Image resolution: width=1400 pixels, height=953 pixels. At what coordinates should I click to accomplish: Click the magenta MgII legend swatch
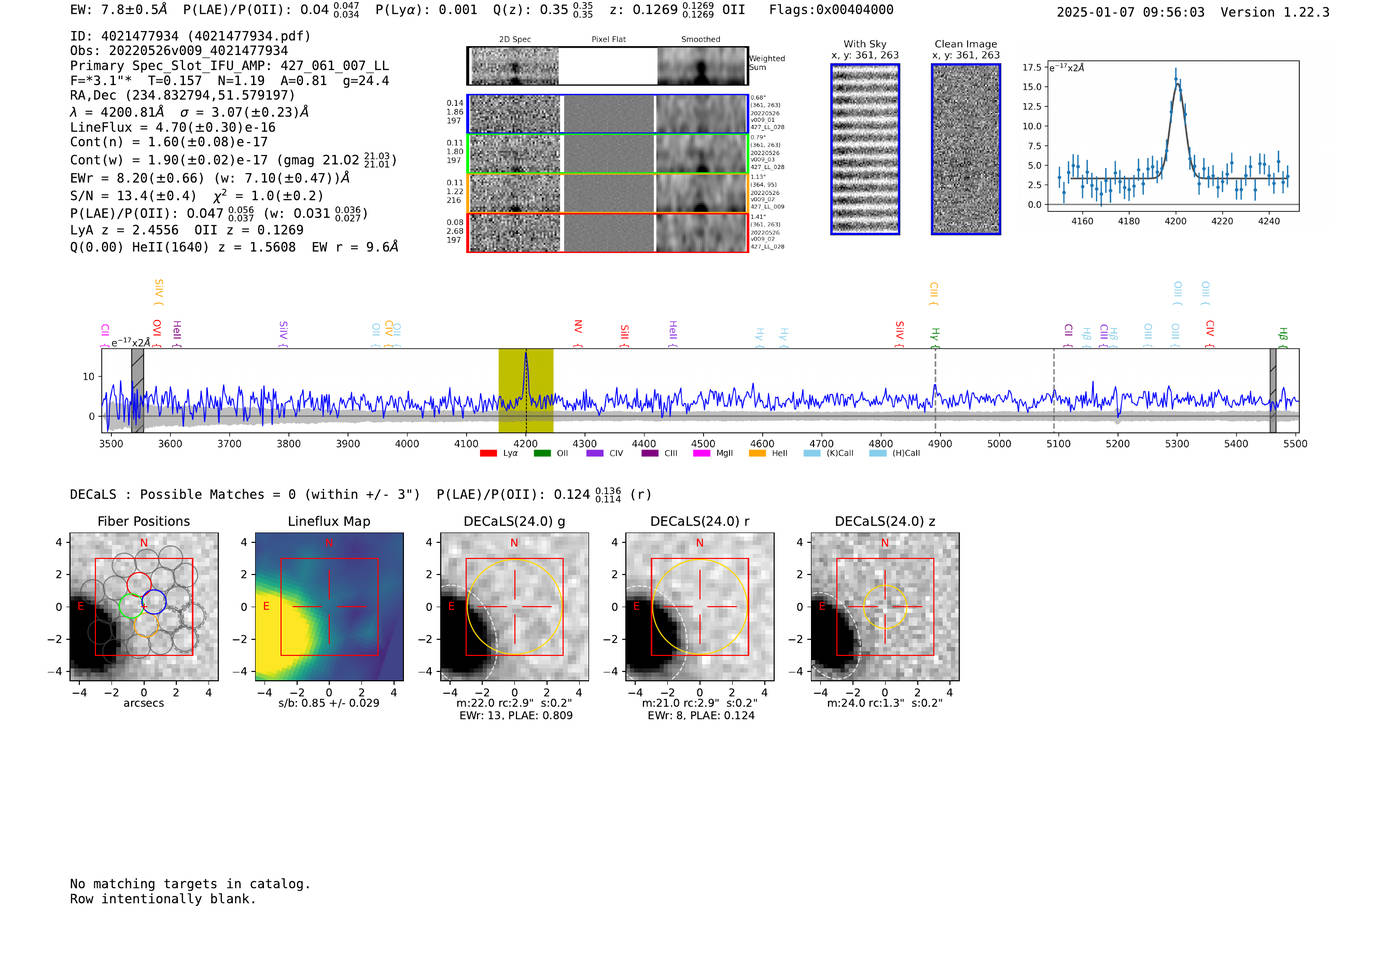click(702, 453)
